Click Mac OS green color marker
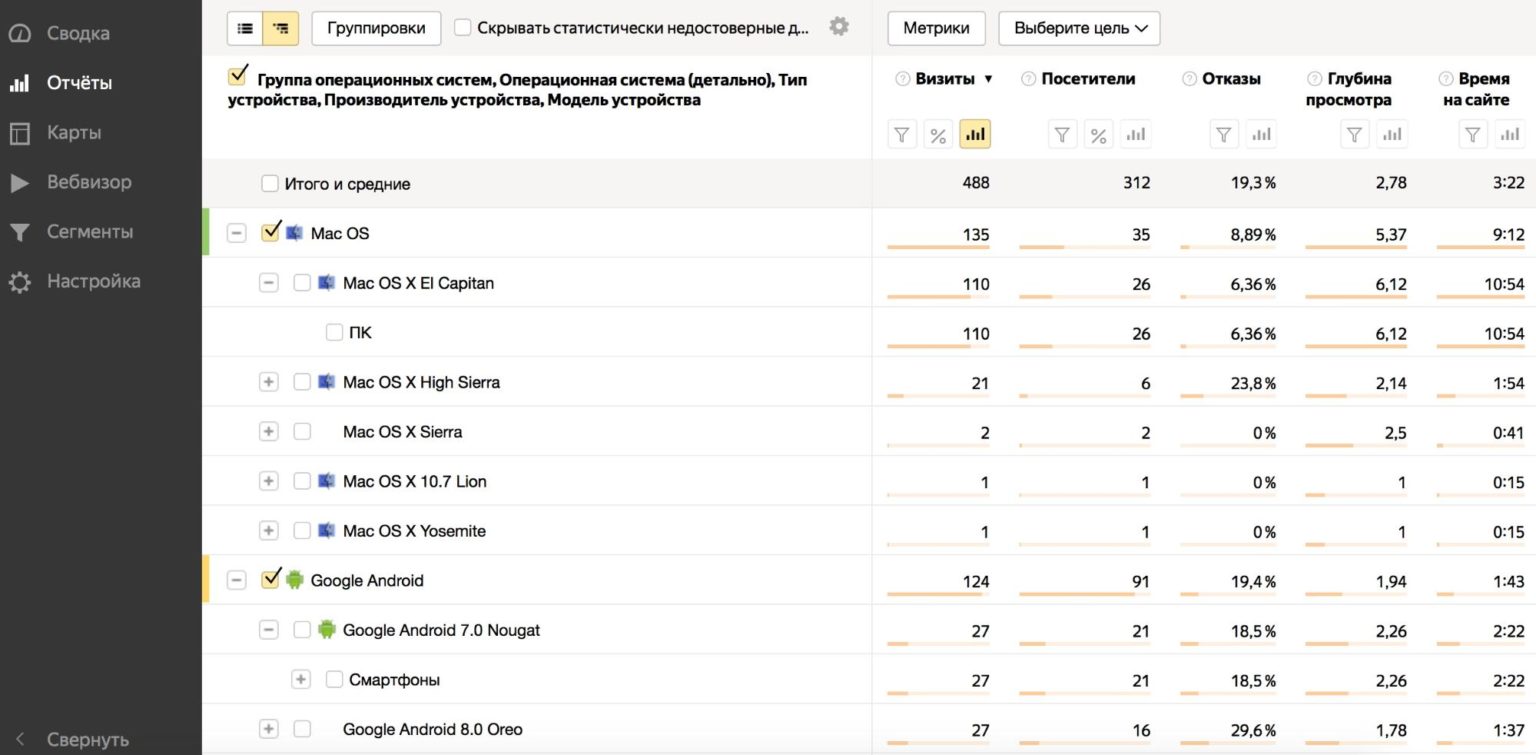Viewport: 1536px width, 755px height. 205,233
